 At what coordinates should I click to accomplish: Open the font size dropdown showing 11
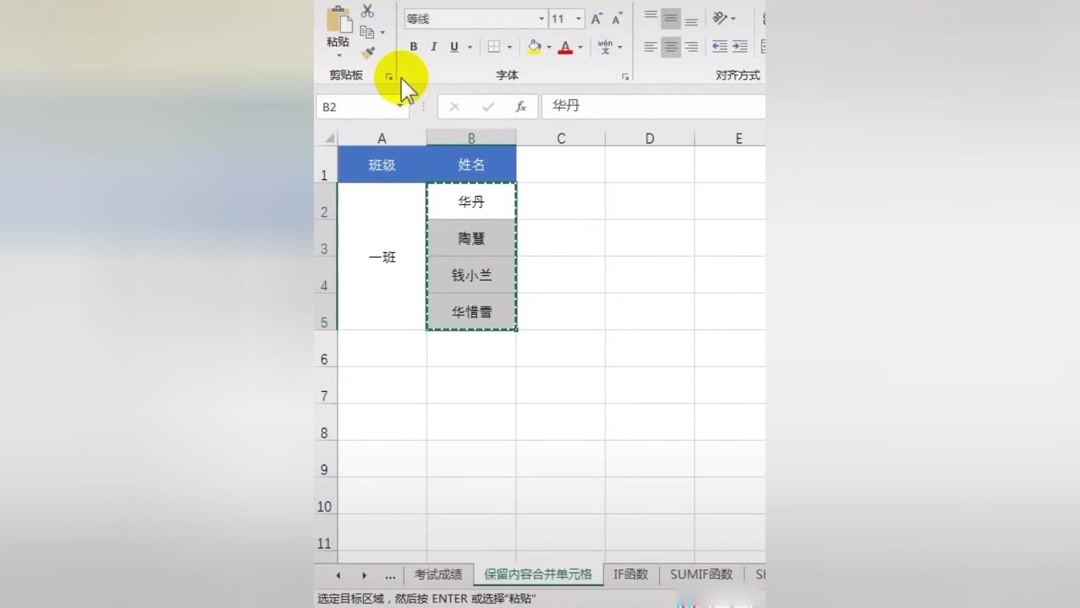point(577,18)
